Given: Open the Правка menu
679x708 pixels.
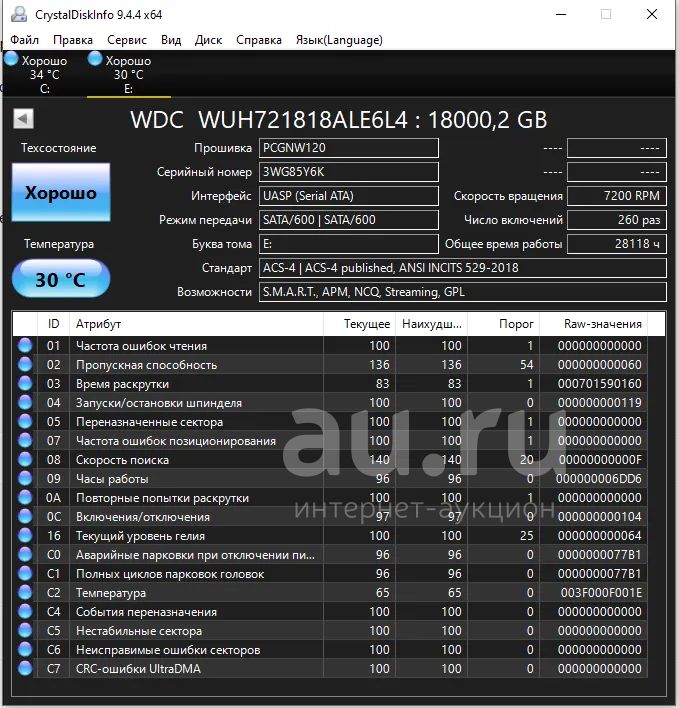Looking at the screenshot, I should (73, 40).
